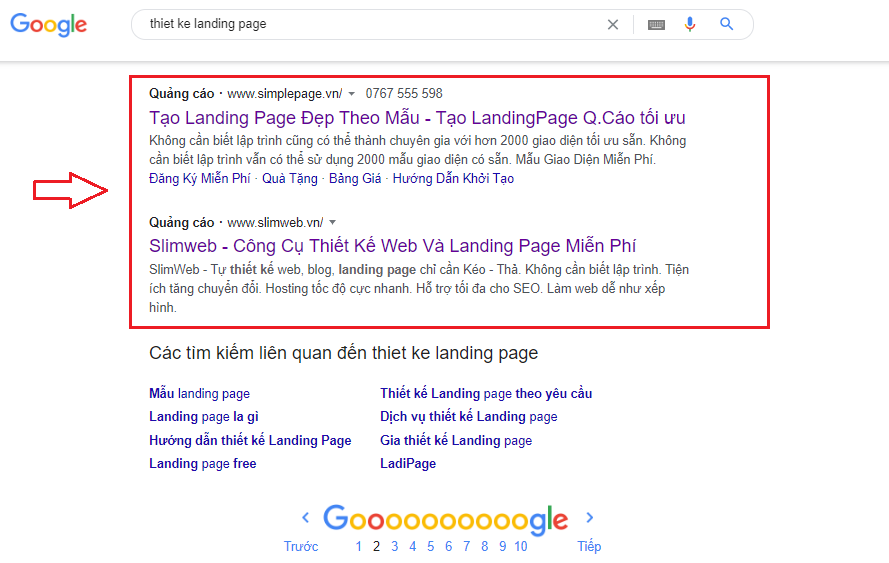The width and height of the screenshot is (889, 563).
Task: Click the Tiếp next page link
Action: click(589, 546)
